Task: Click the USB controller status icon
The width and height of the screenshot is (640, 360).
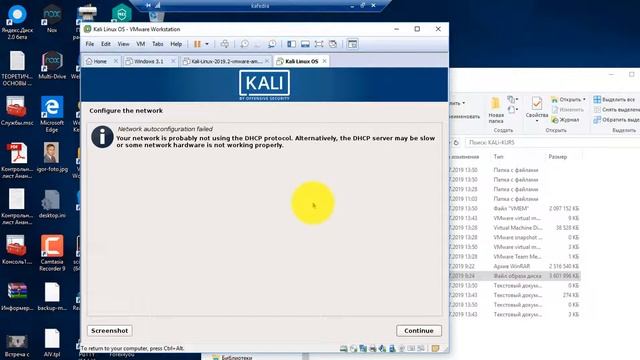Action: pos(392,349)
